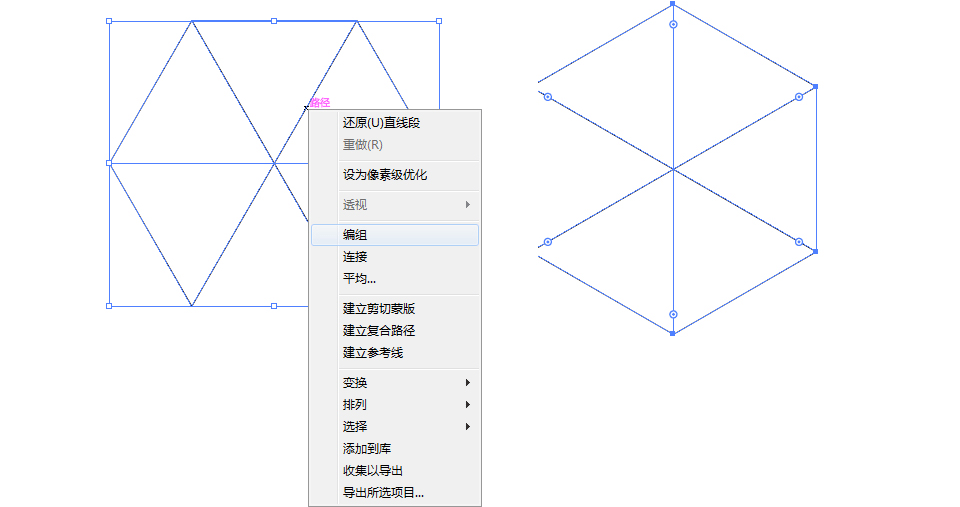Click the circular widget above hexagon's bottom vertex
Screen dimensions: 960x507
click(x=673, y=314)
